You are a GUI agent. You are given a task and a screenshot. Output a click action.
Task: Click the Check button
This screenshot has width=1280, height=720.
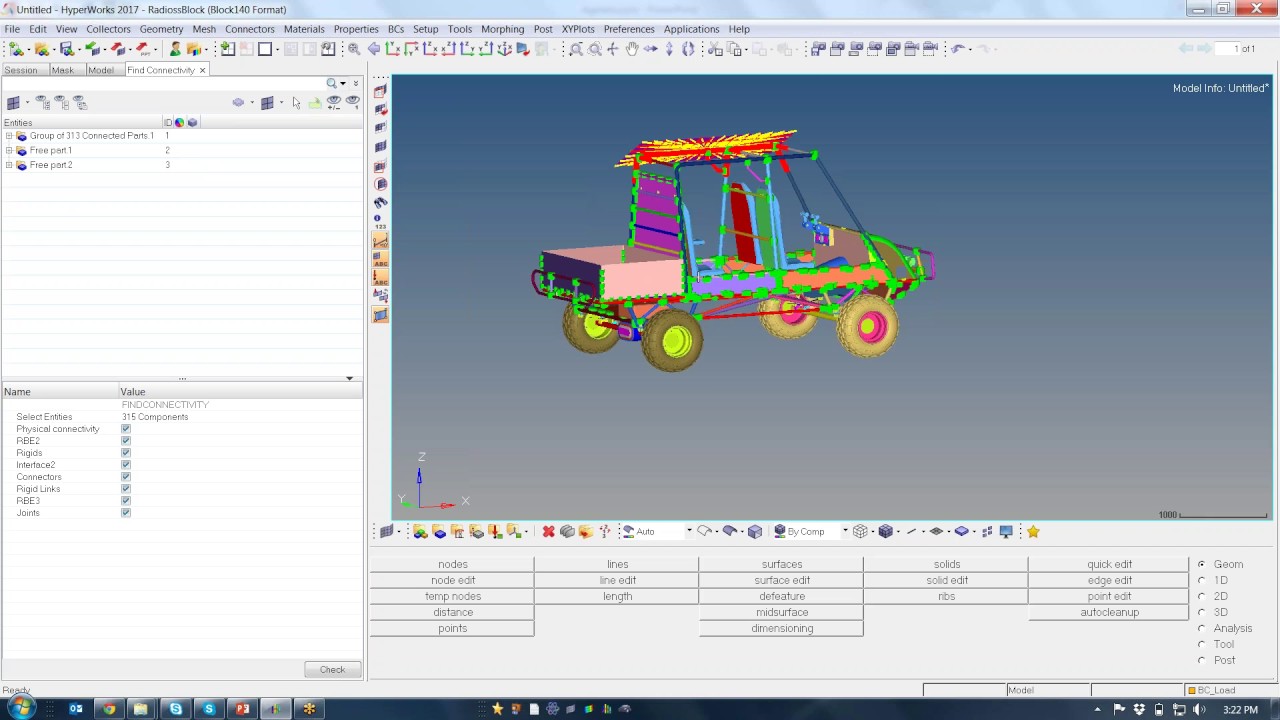click(332, 670)
